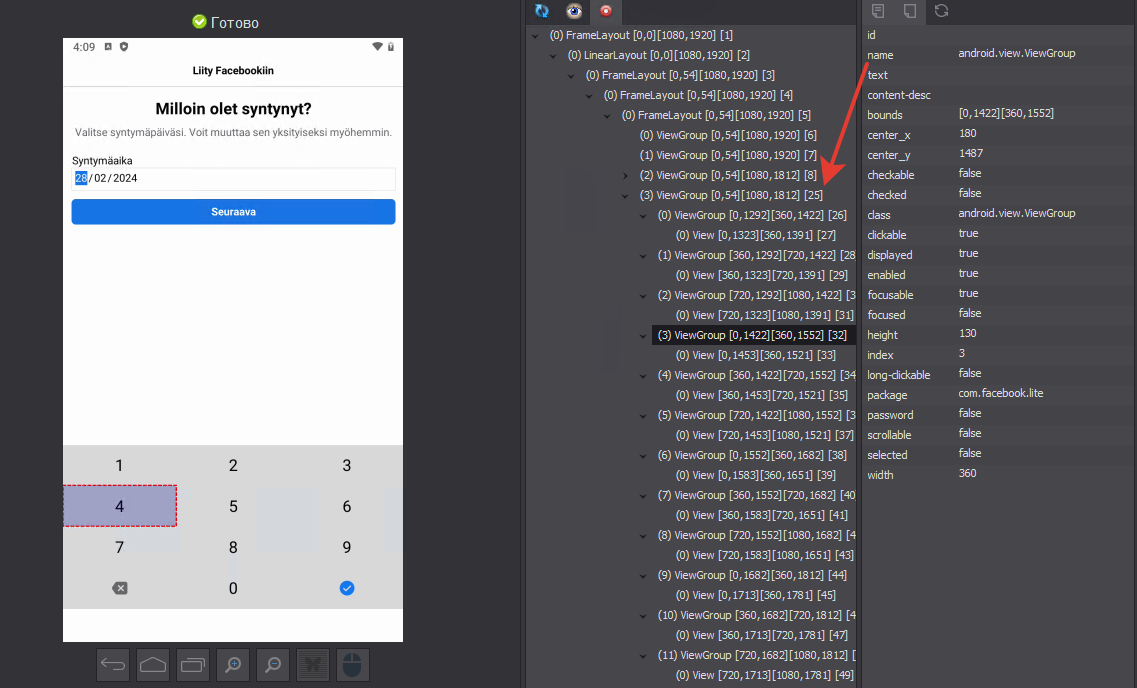Click the blue Seuraava button
The image size is (1137, 688).
click(x=233, y=212)
